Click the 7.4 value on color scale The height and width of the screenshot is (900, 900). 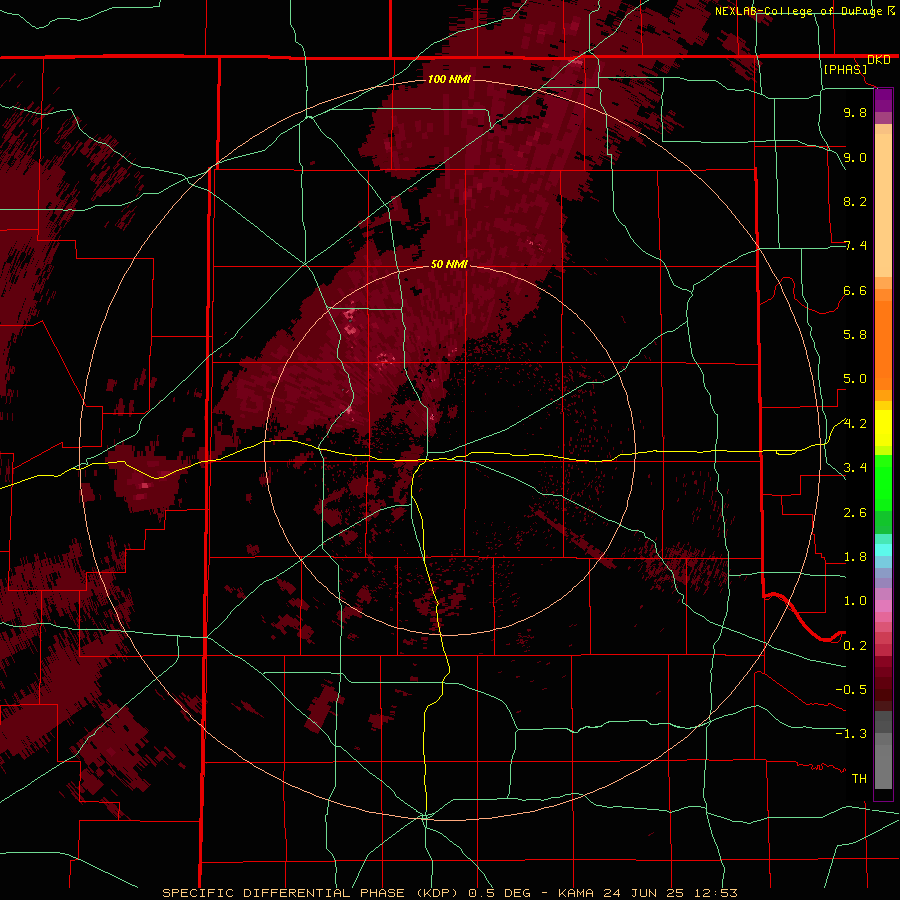click(855, 246)
